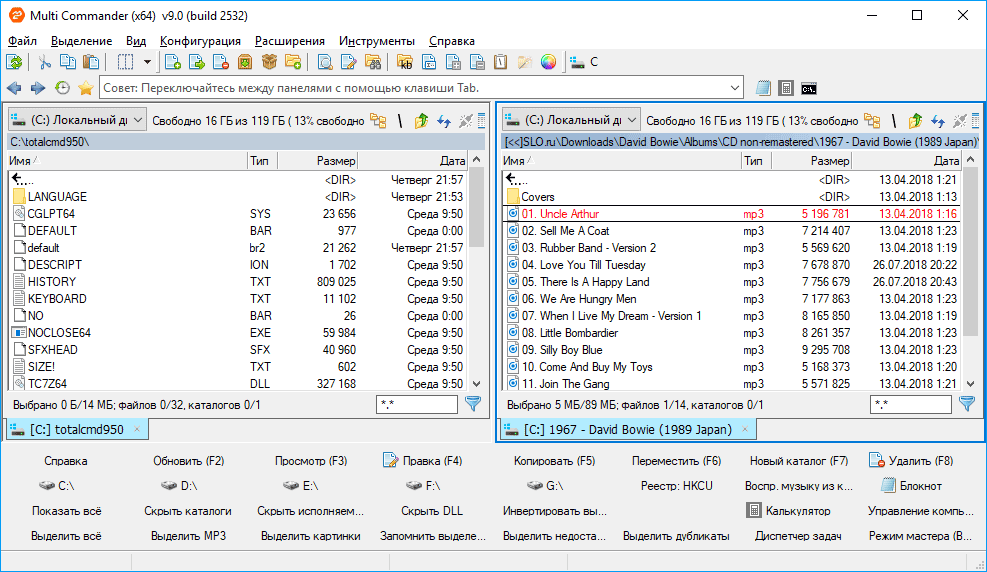Image resolution: width=987 pixels, height=572 pixels.
Task: Click the find files binoculars icon
Action: (x=373, y=62)
